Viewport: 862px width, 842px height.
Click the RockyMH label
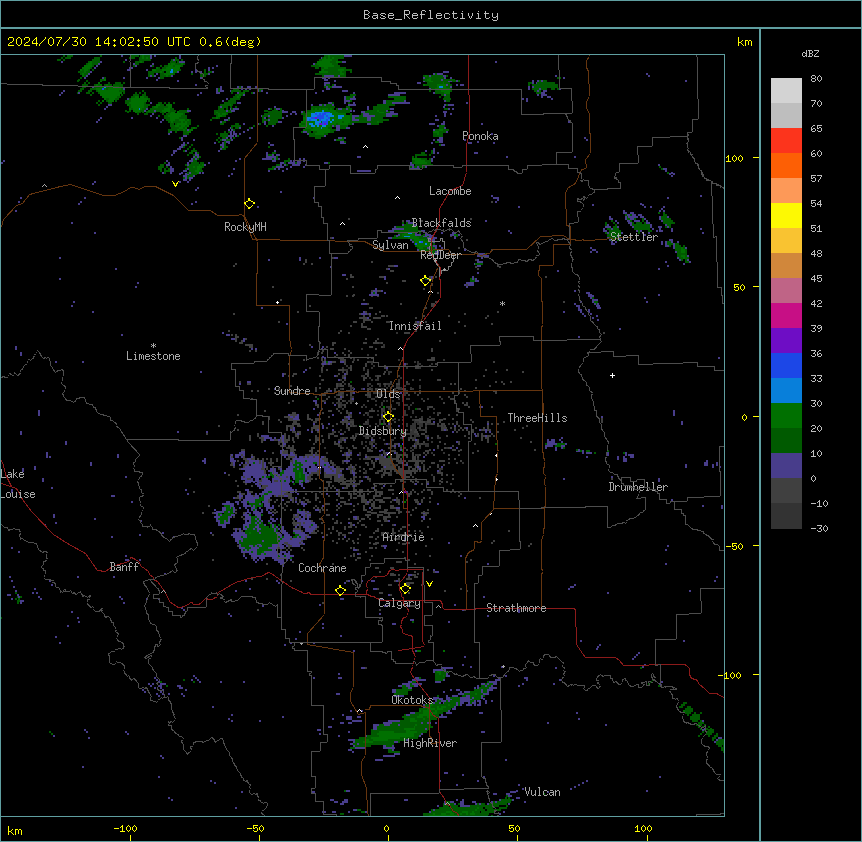[245, 227]
